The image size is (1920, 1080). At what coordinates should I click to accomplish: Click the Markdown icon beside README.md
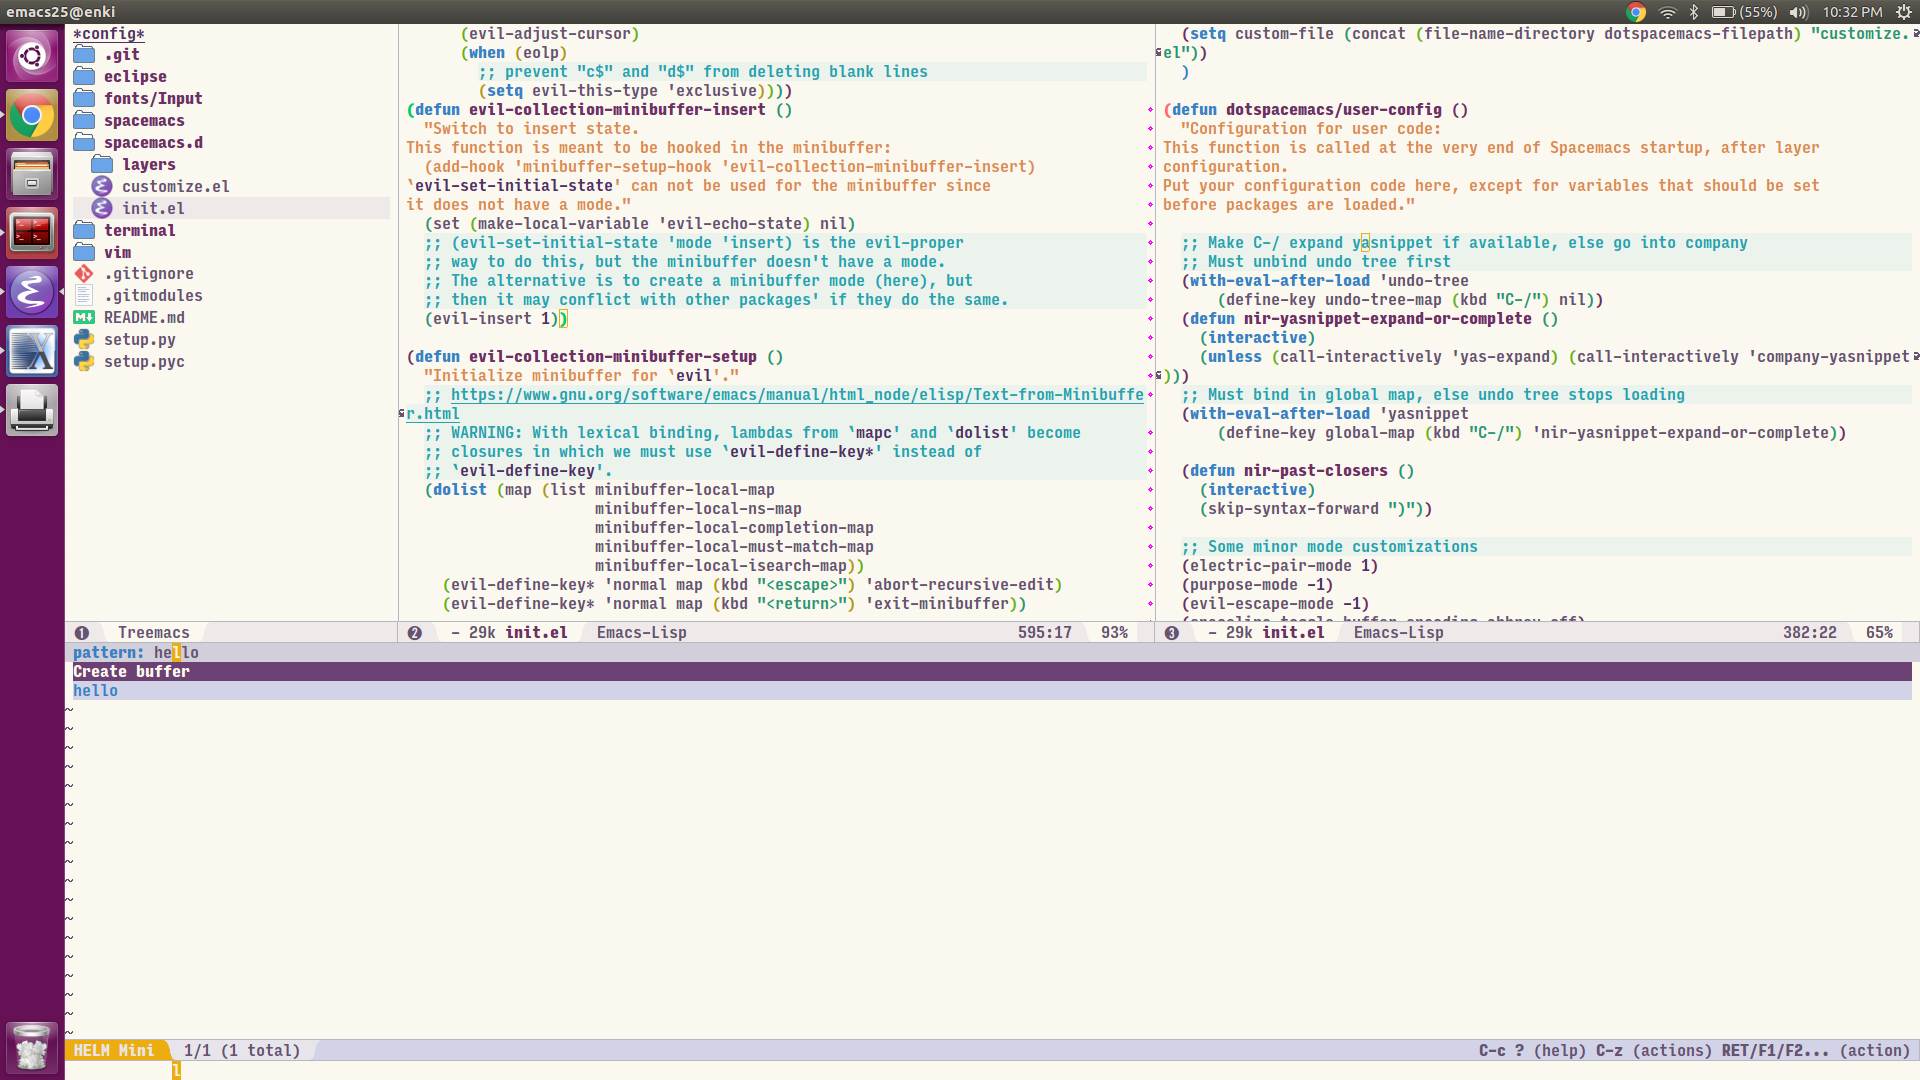(84, 317)
